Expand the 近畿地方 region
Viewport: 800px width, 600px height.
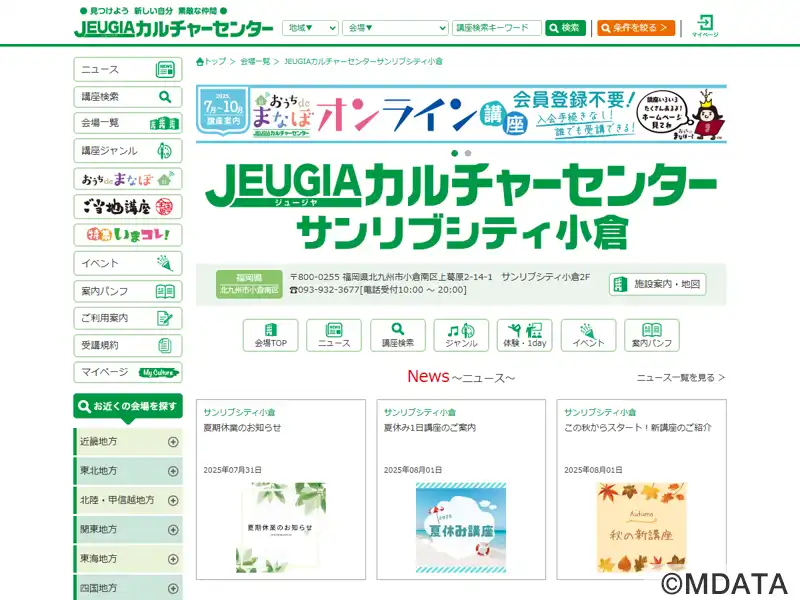[x=128, y=442]
